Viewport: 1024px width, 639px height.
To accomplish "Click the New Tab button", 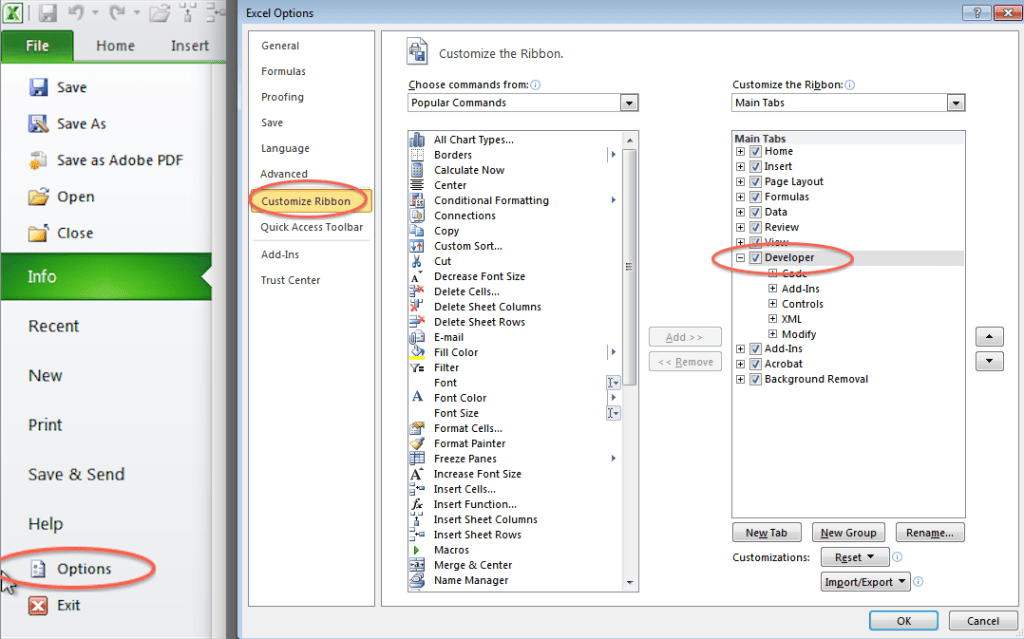I will 767,532.
